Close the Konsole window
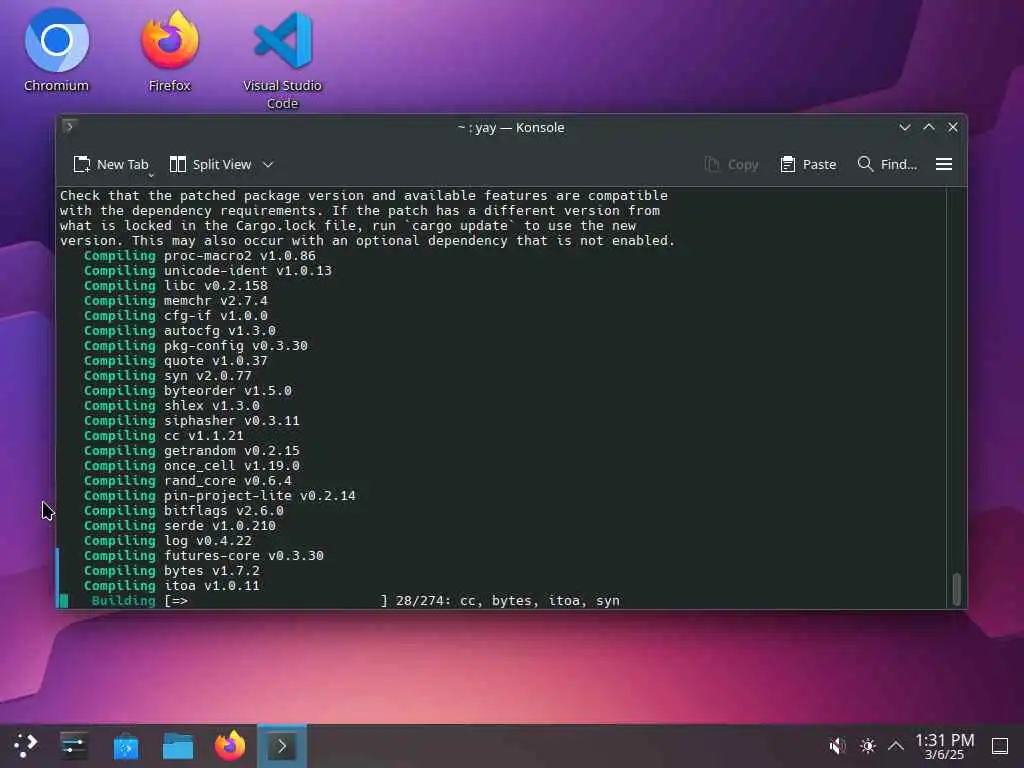 coord(953,127)
